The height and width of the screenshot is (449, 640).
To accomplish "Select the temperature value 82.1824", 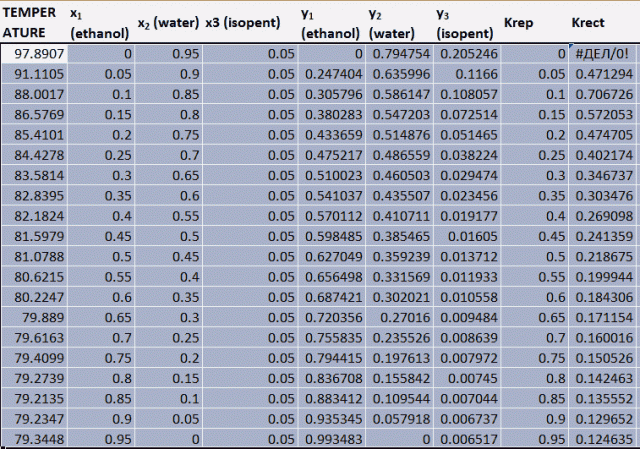I will pos(33,215).
